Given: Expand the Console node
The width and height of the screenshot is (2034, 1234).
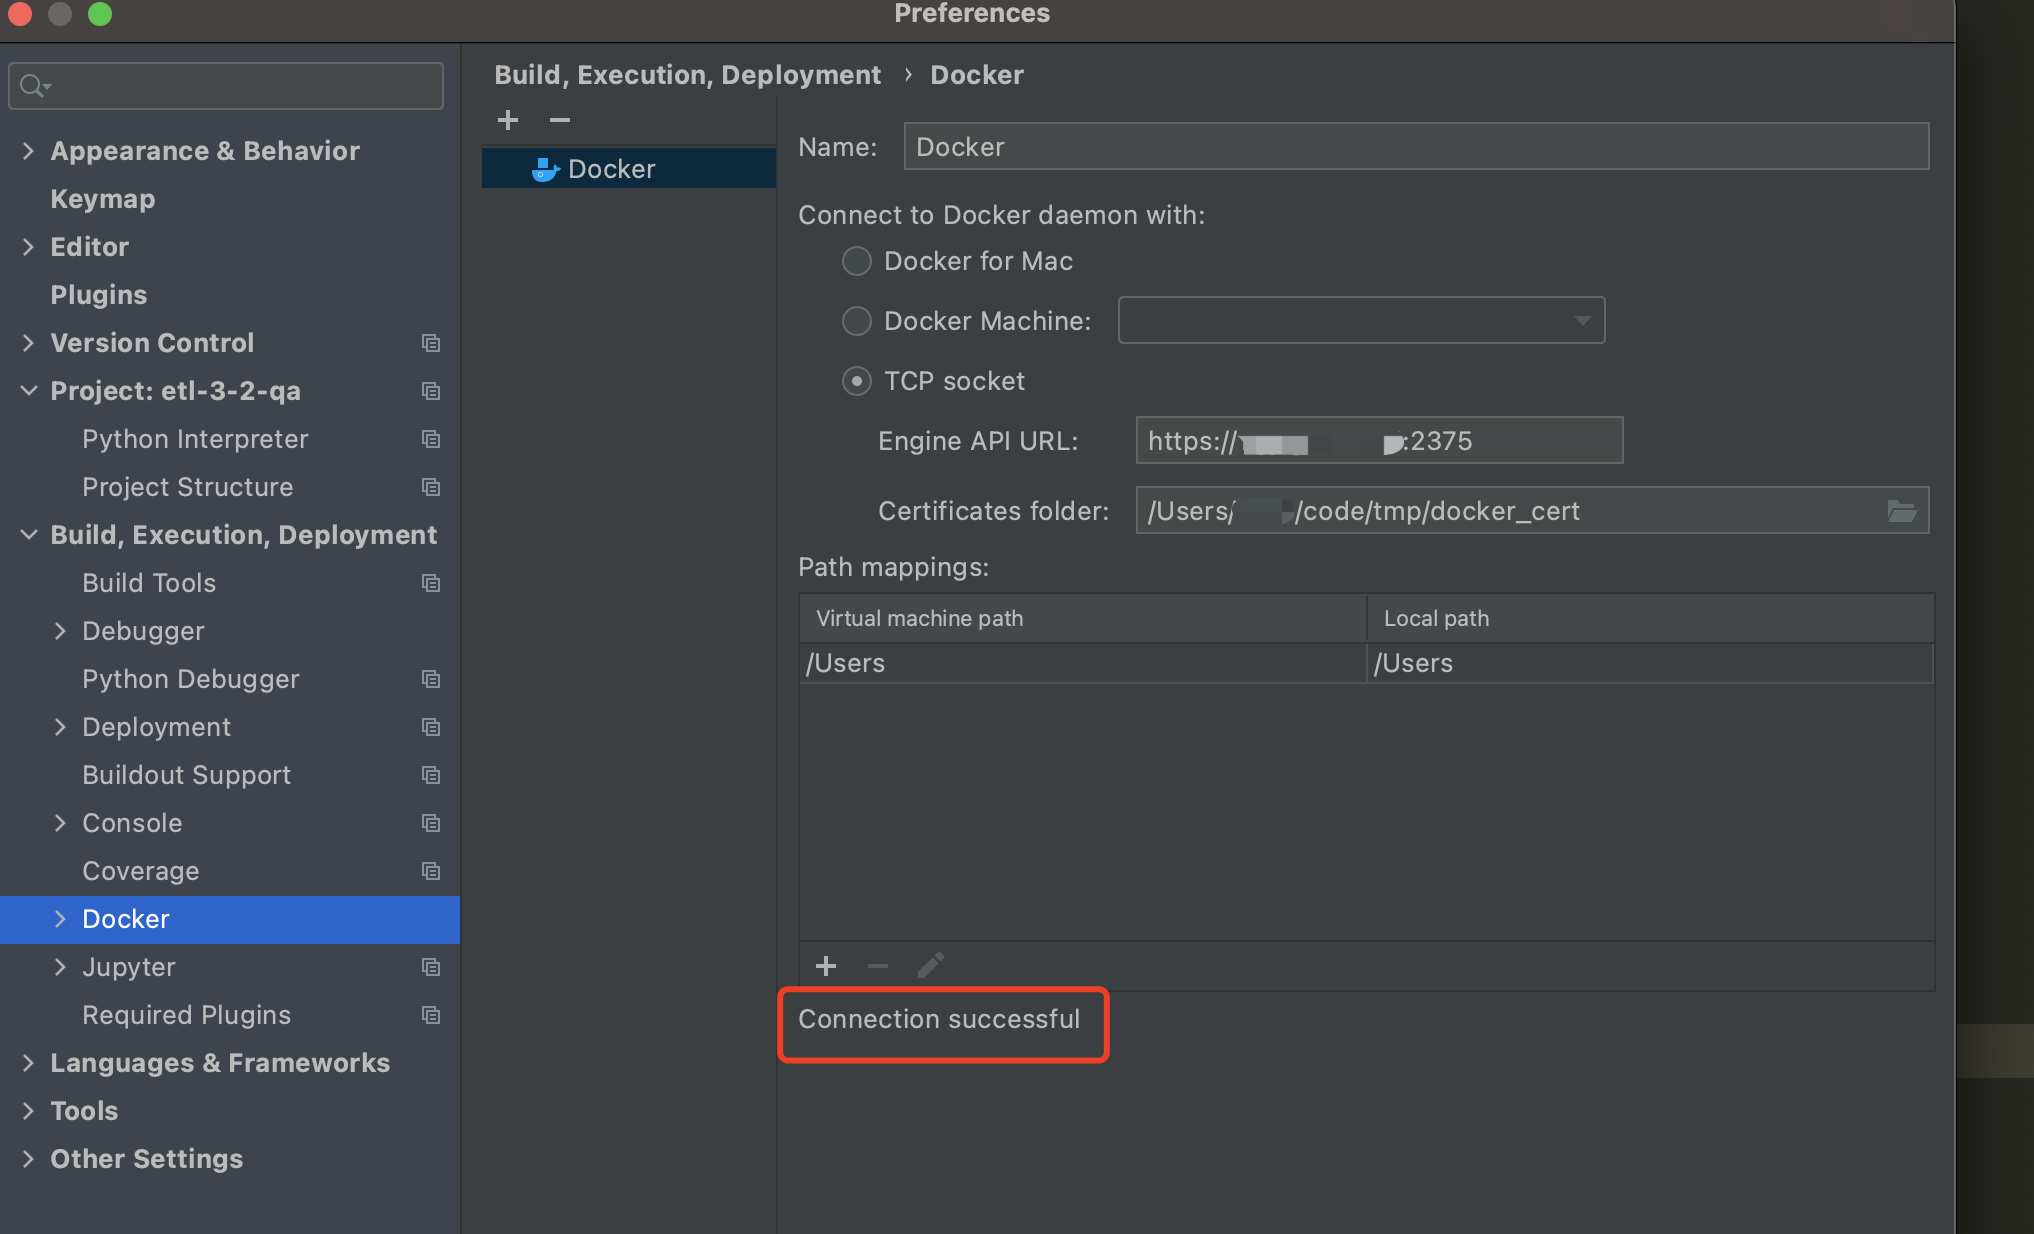Looking at the screenshot, I should [60, 823].
